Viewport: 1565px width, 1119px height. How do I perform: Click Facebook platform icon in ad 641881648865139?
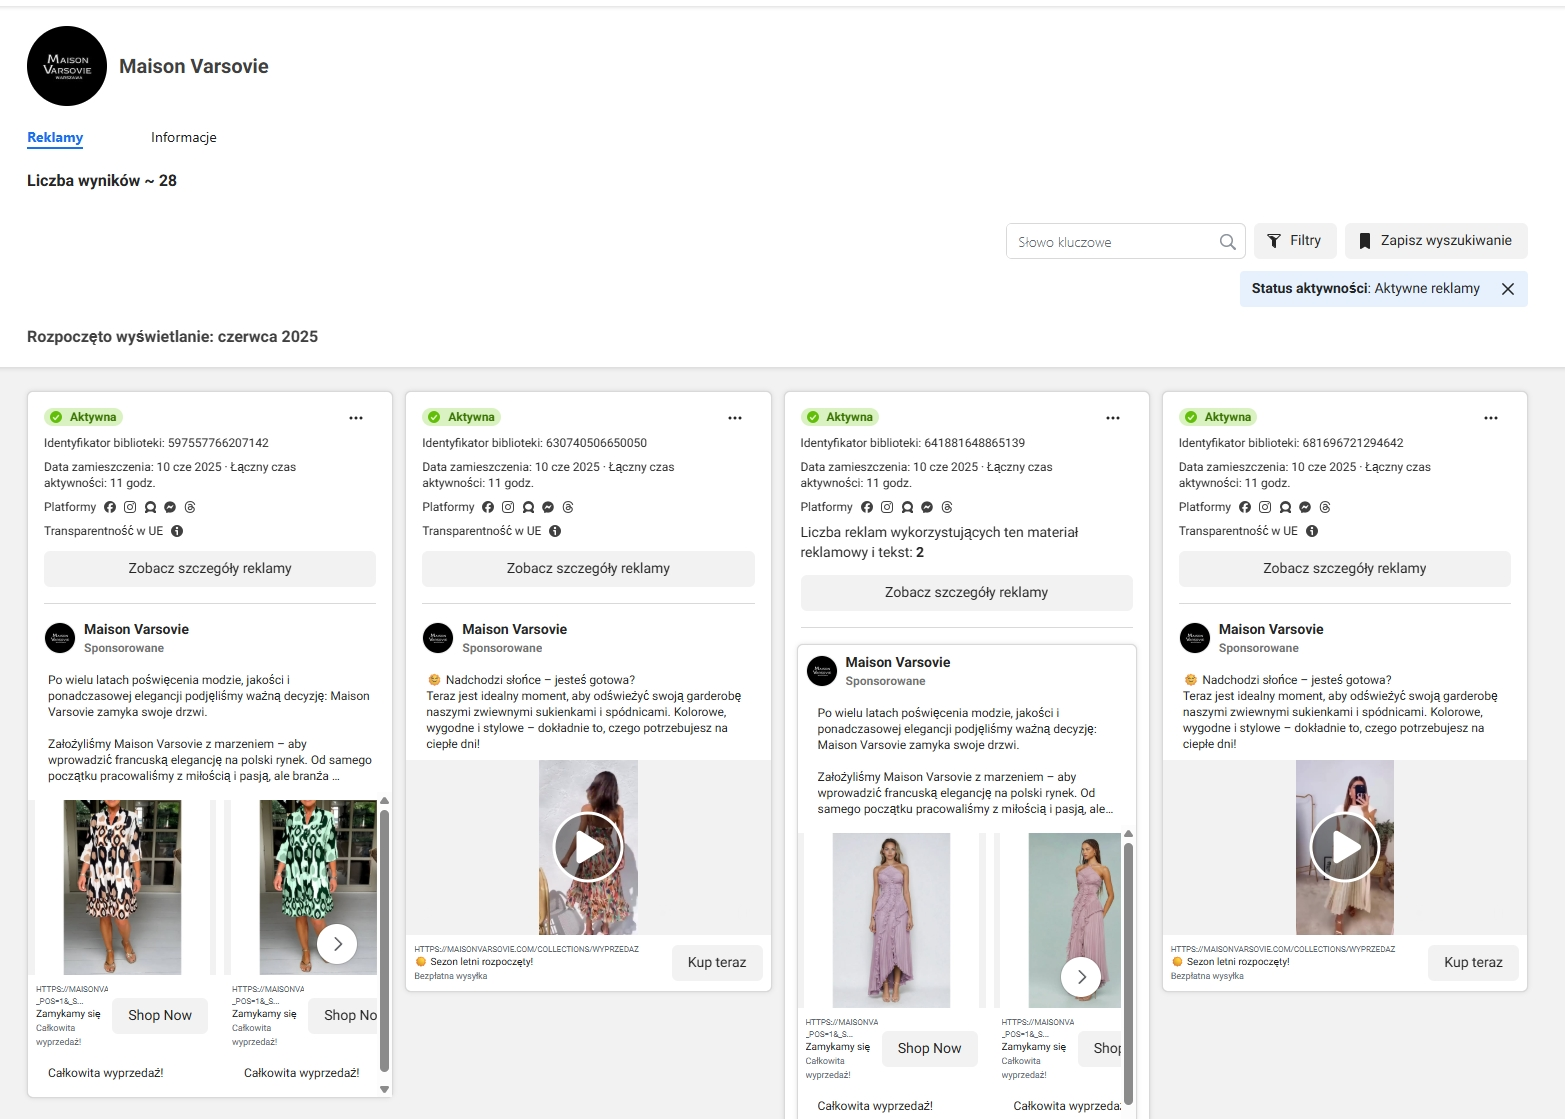(x=867, y=507)
